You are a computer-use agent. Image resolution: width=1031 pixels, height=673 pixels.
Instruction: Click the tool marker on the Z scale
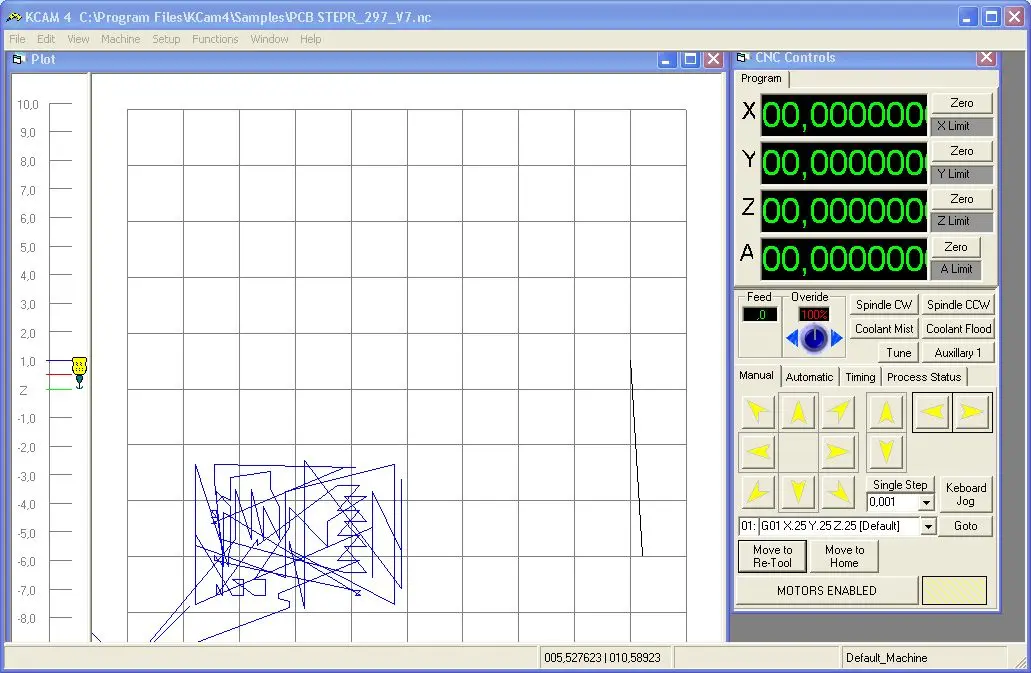tap(79, 373)
